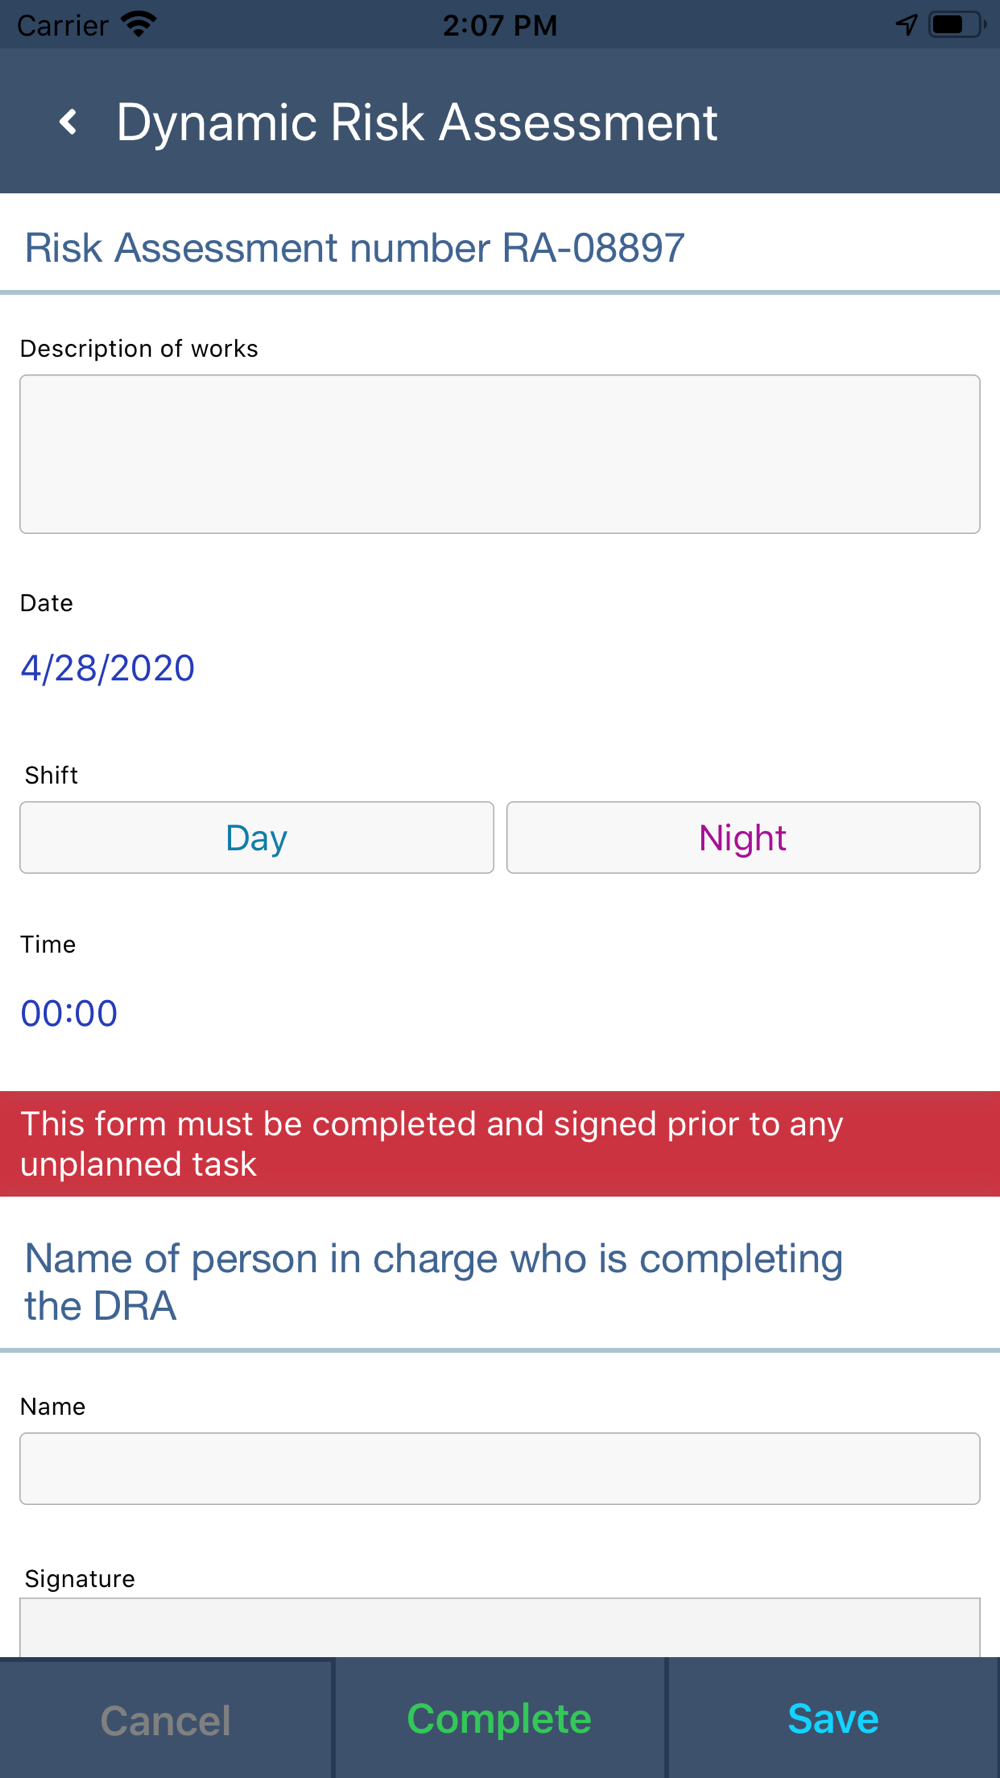Image resolution: width=1000 pixels, height=1778 pixels.
Task: Tap the back arrow icon
Action: (68, 122)
